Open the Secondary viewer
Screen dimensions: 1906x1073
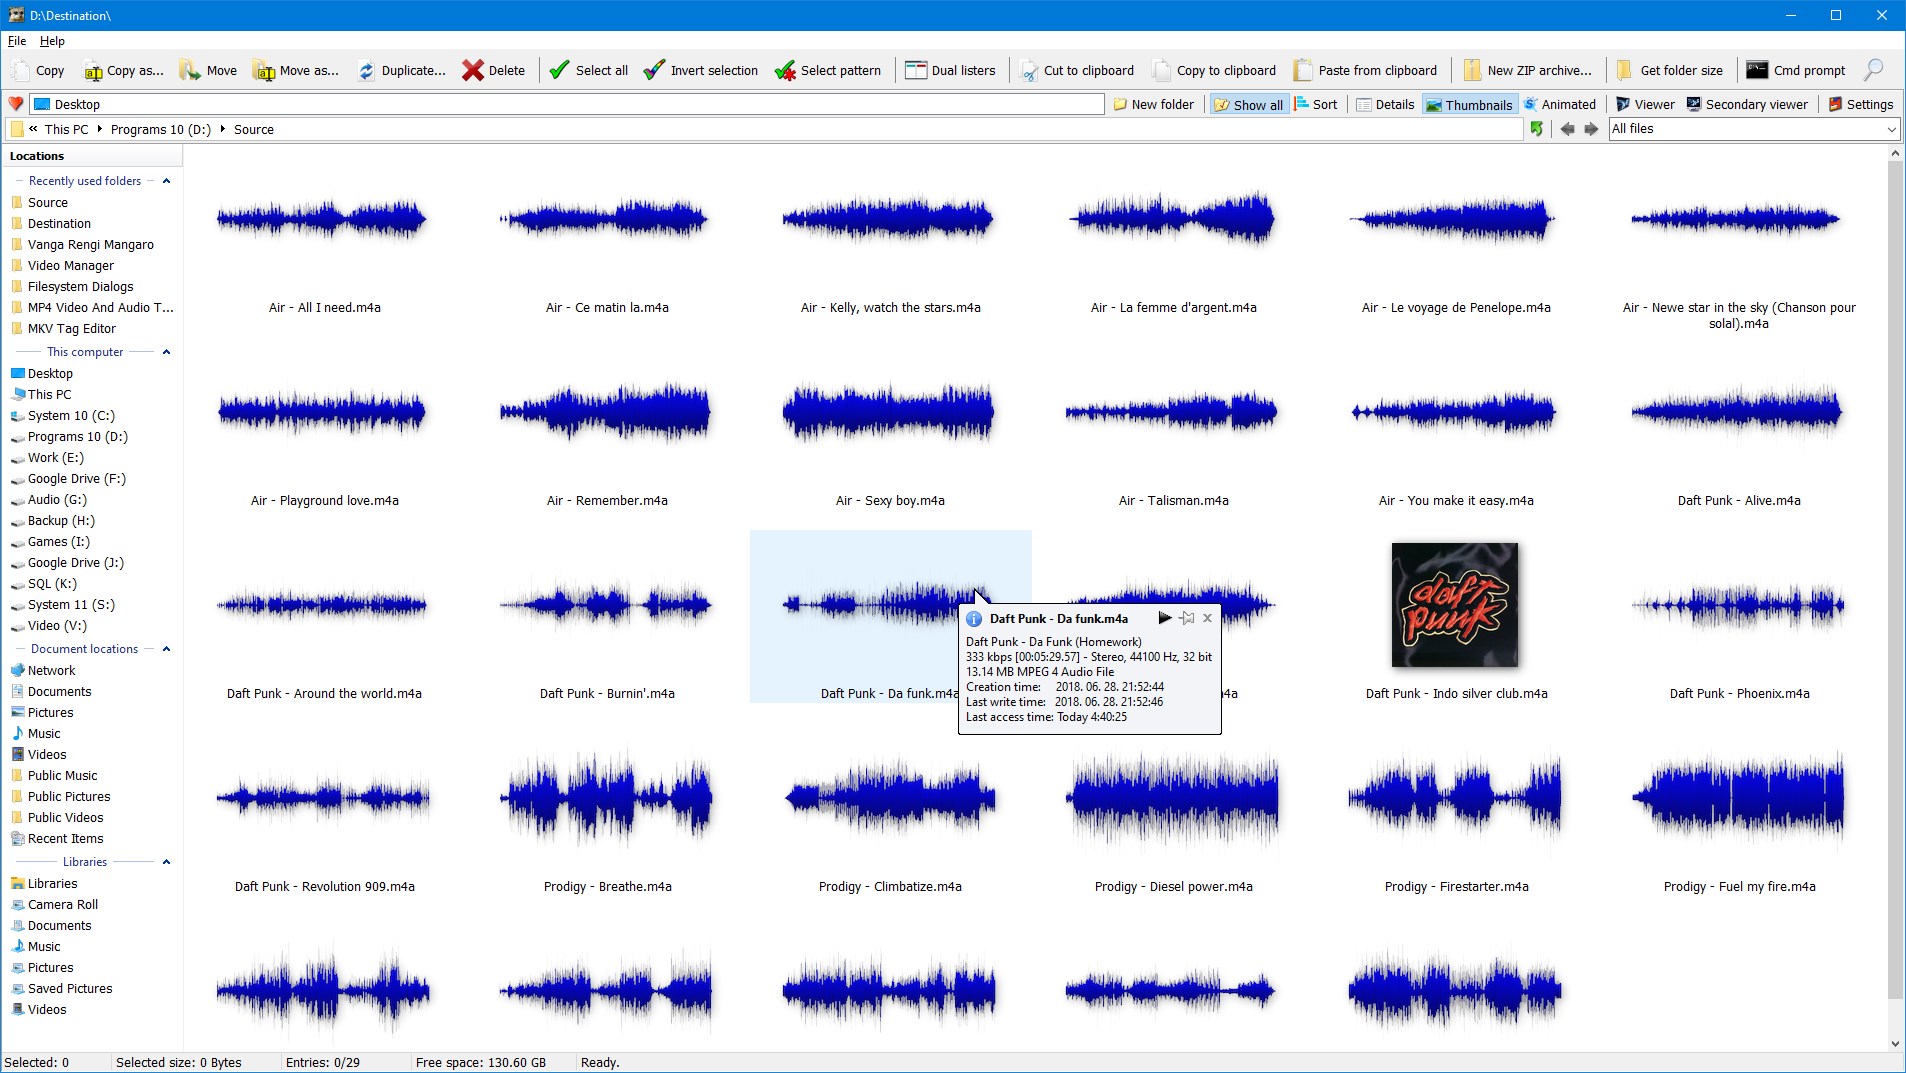[x=1747, y=104]
